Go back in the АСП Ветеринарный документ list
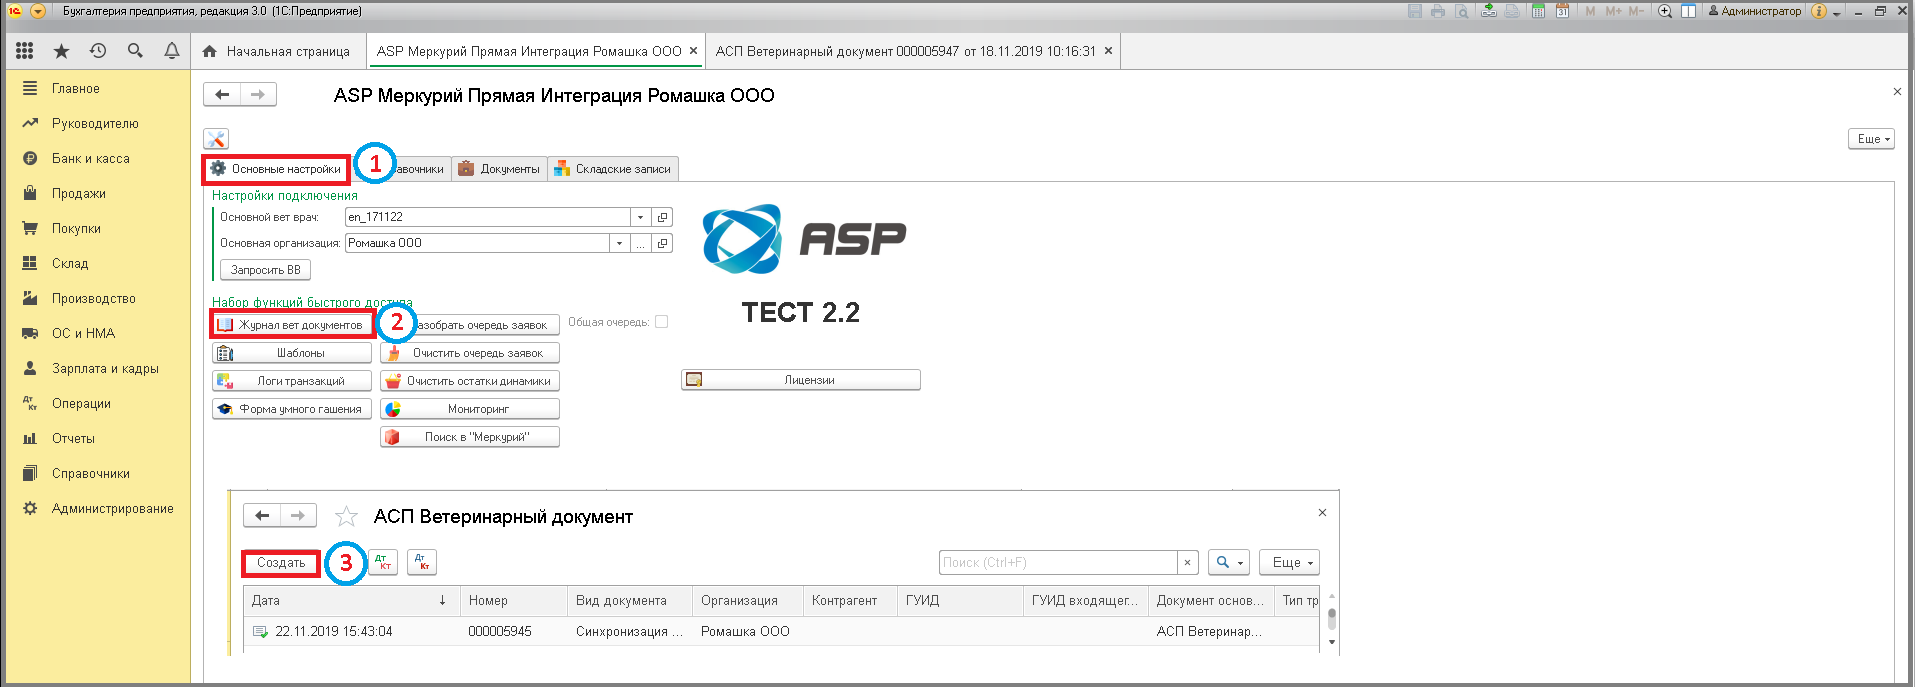 point(262,515)
